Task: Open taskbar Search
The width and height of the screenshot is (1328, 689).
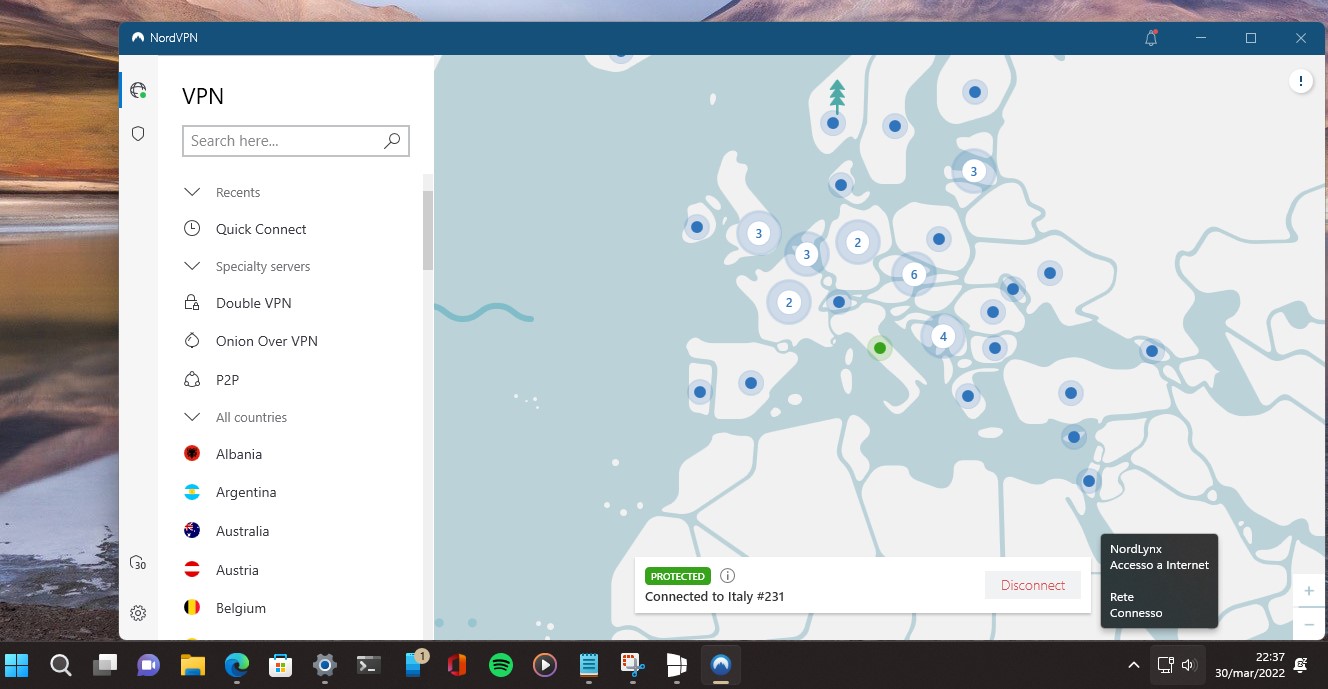Action: coord(61,665)
